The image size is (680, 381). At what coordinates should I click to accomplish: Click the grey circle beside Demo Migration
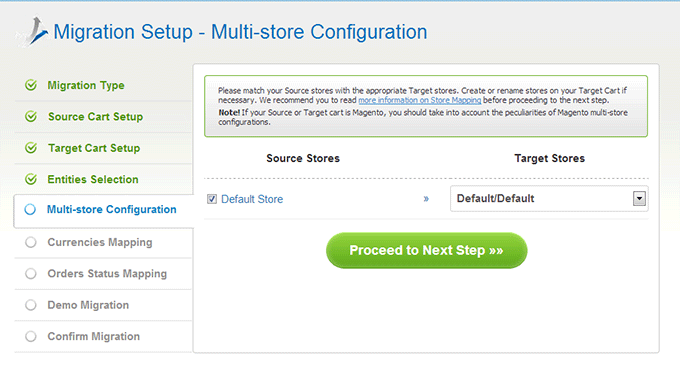(31, 305)
